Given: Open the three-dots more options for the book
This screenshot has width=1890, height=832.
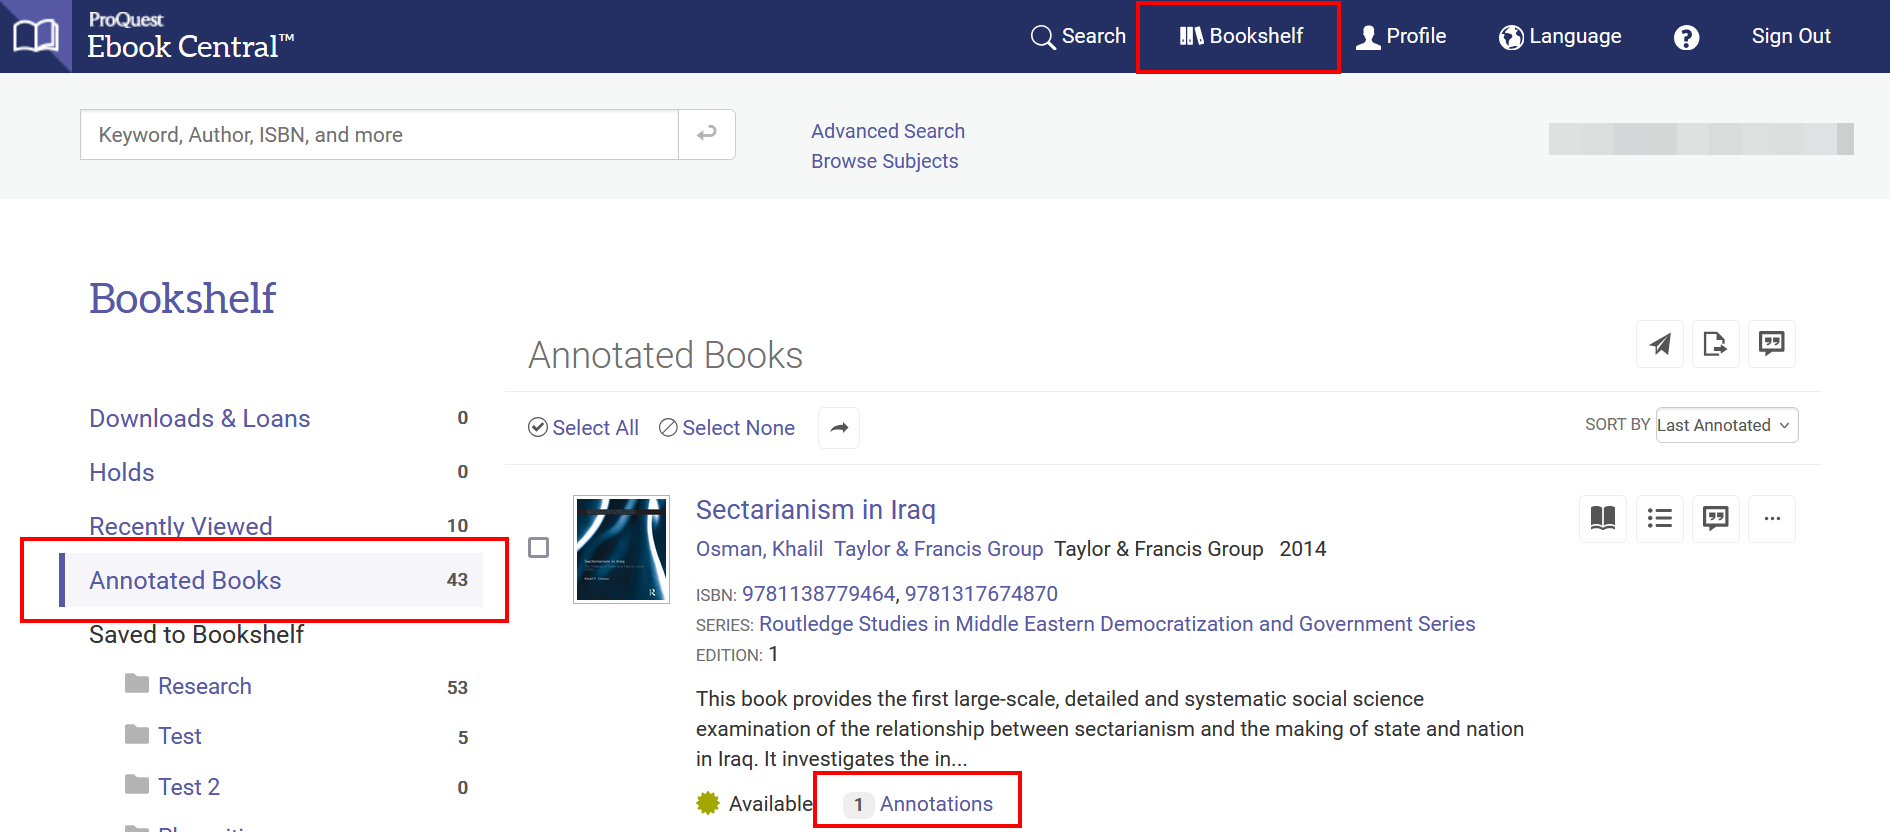Looking at the screenshot, I should 1772,518.
